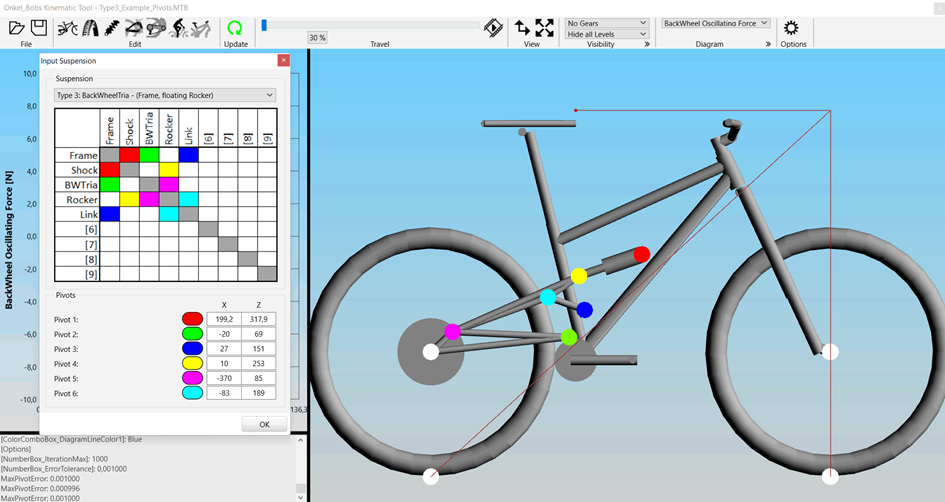Open the suspension type dropdown
The height and width of the screenshot is (502, 945).
coord(165,95)
